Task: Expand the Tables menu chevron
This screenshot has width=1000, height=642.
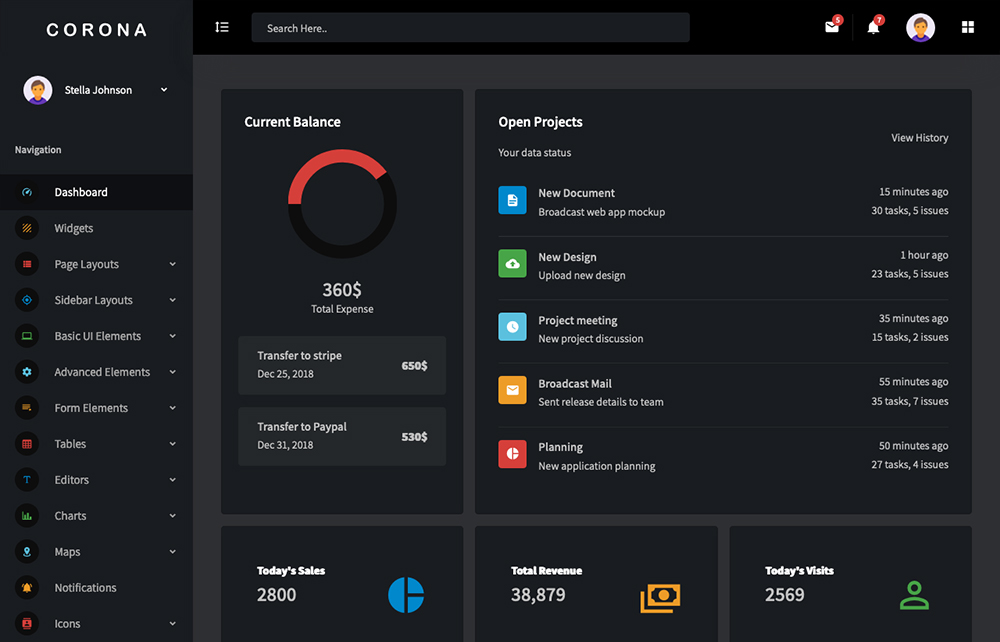Action: (172, 444)
